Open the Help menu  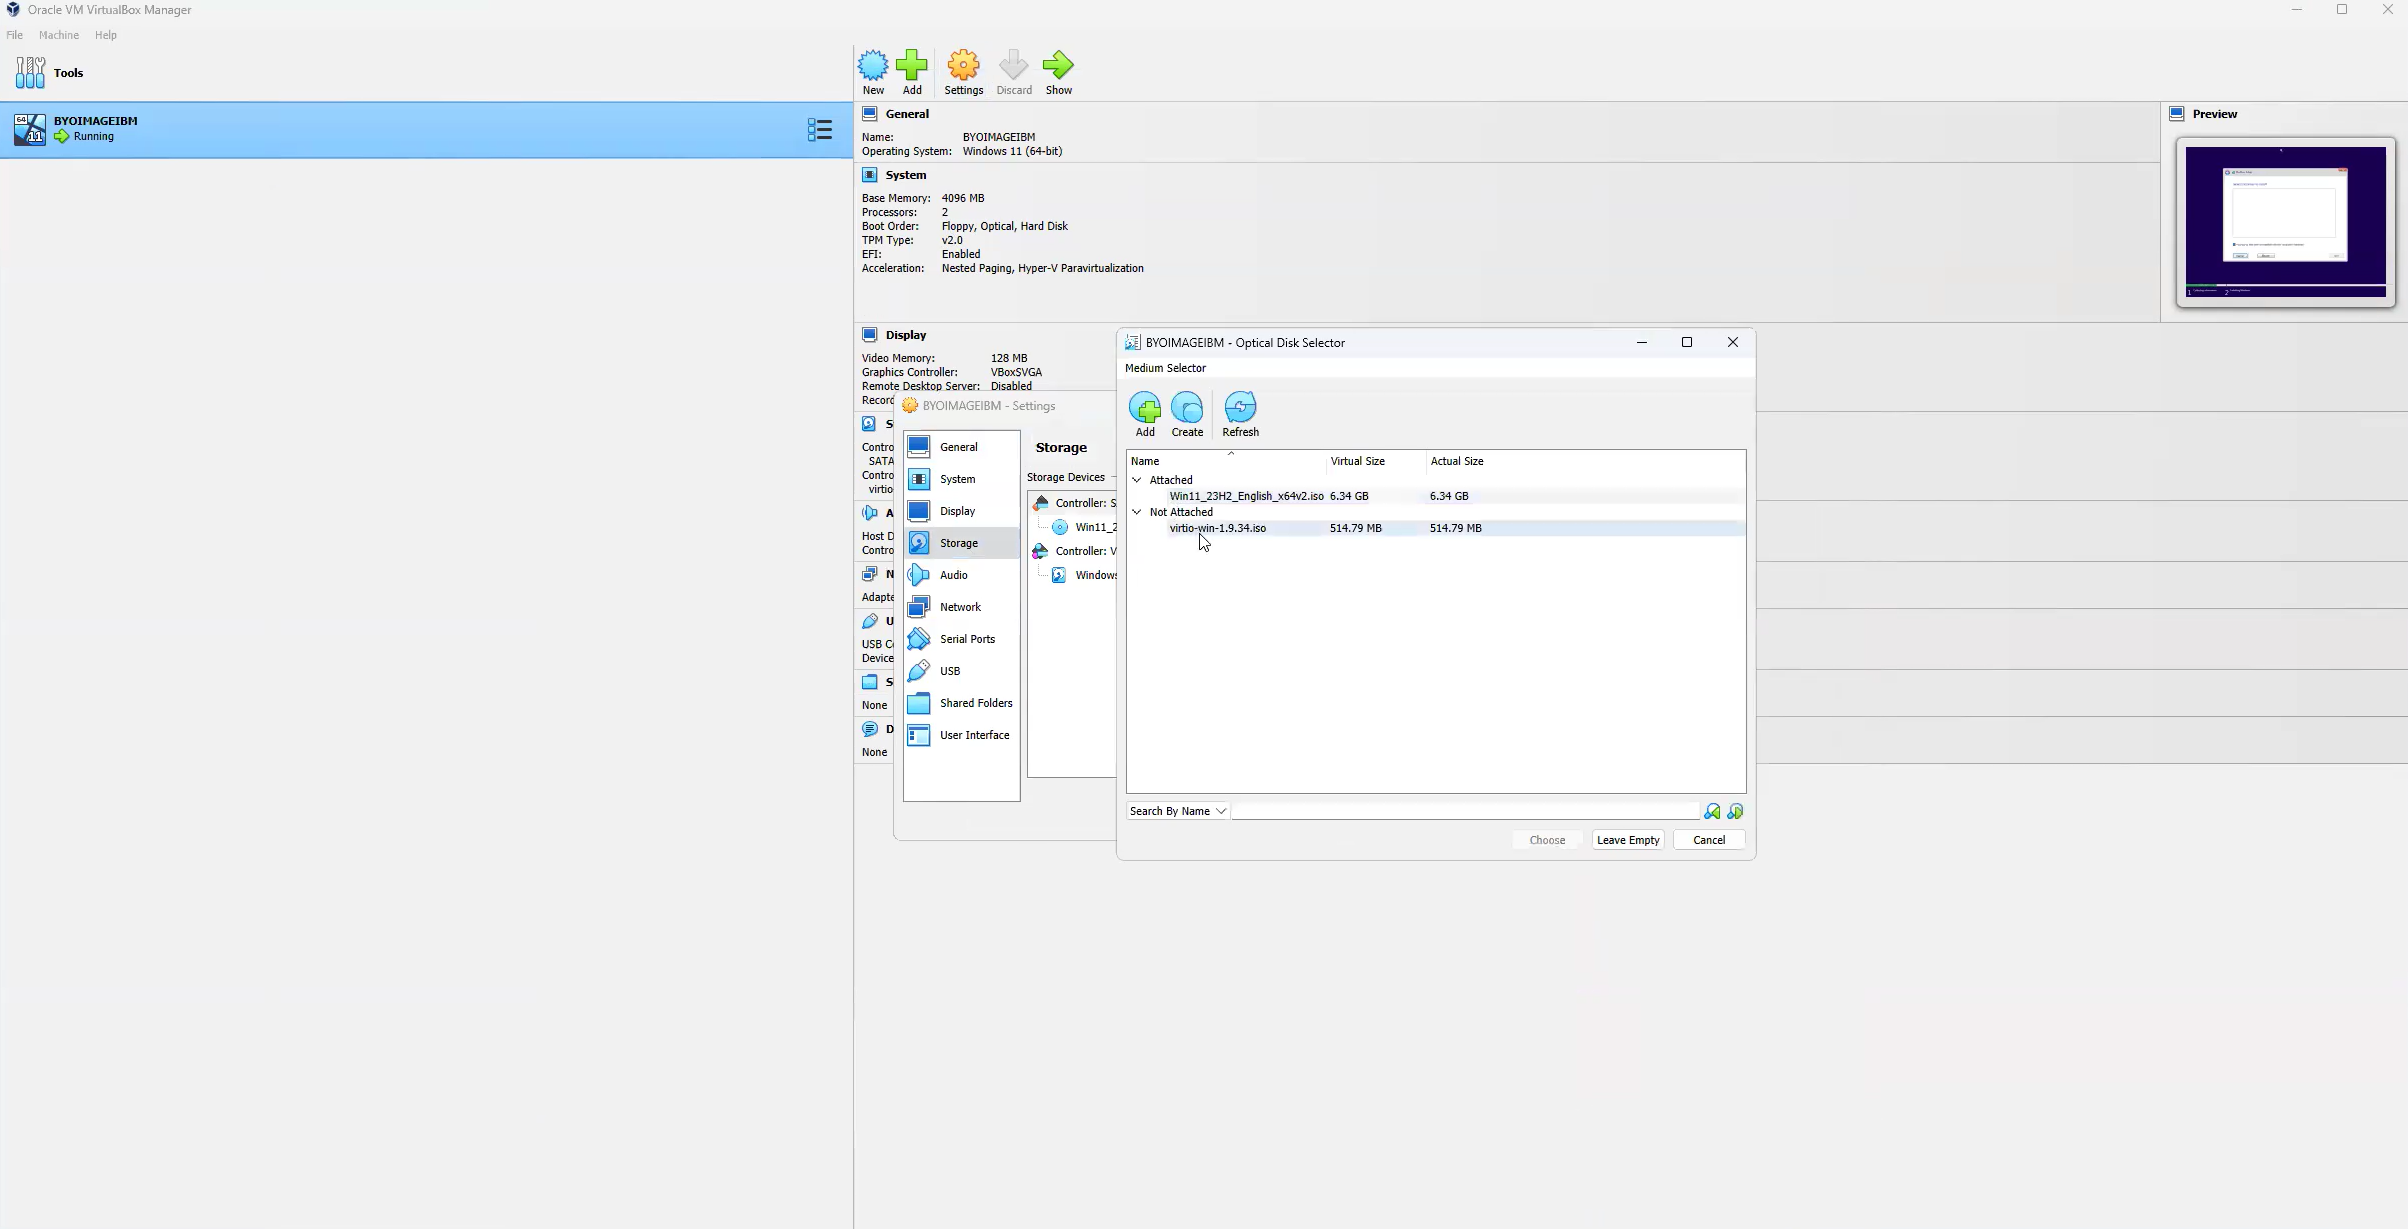(105, 35)
